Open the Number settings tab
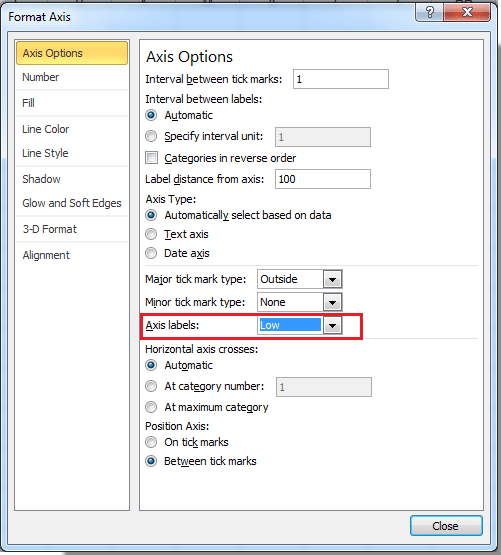 point(72,77)
